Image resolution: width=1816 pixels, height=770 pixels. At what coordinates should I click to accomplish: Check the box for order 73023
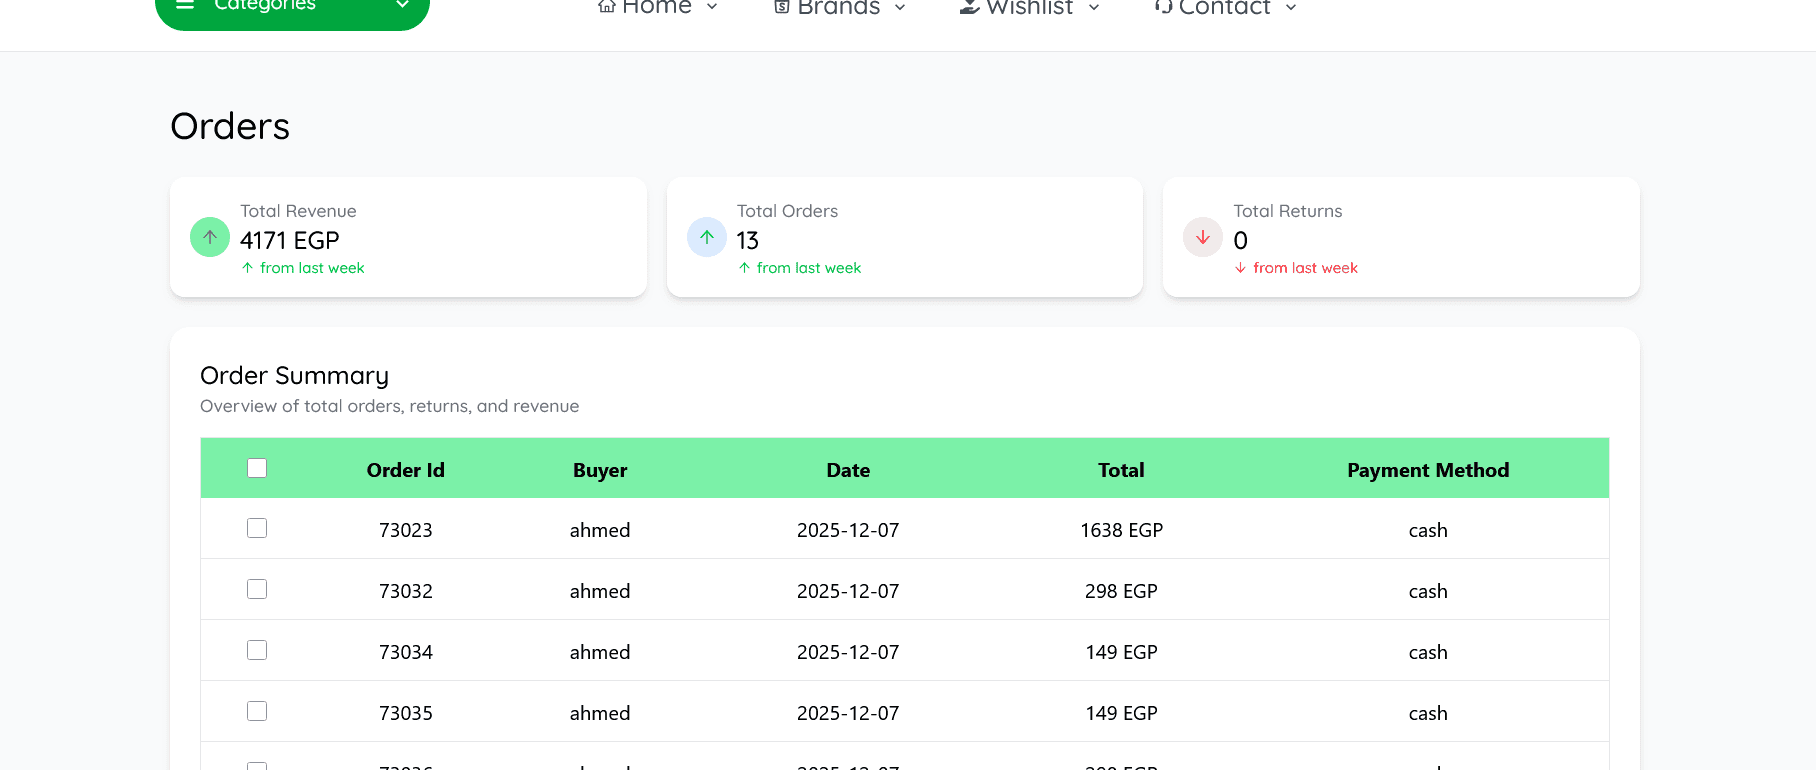(x=257, y=528)
